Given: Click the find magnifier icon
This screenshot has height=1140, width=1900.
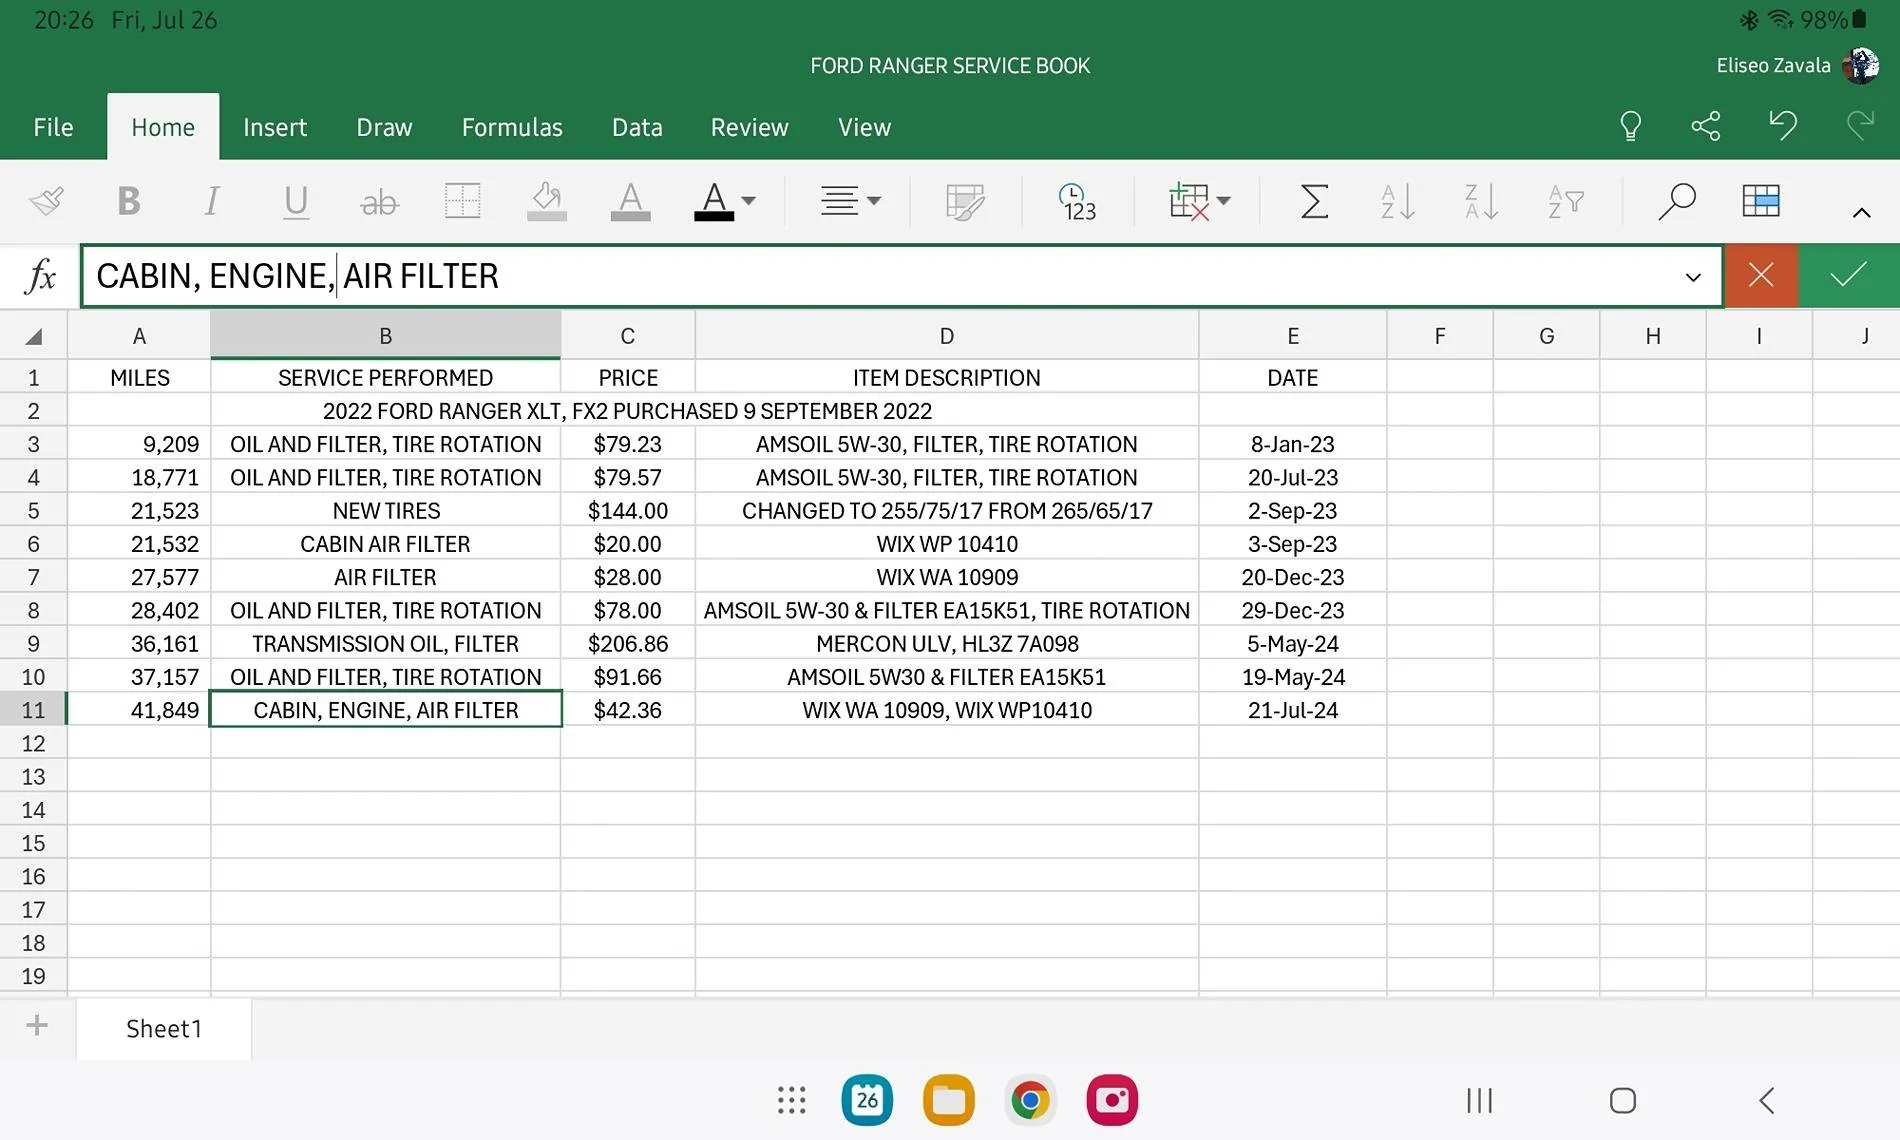Looking at the screenshot, I should pyautogui.click(x=1677, y=201).
